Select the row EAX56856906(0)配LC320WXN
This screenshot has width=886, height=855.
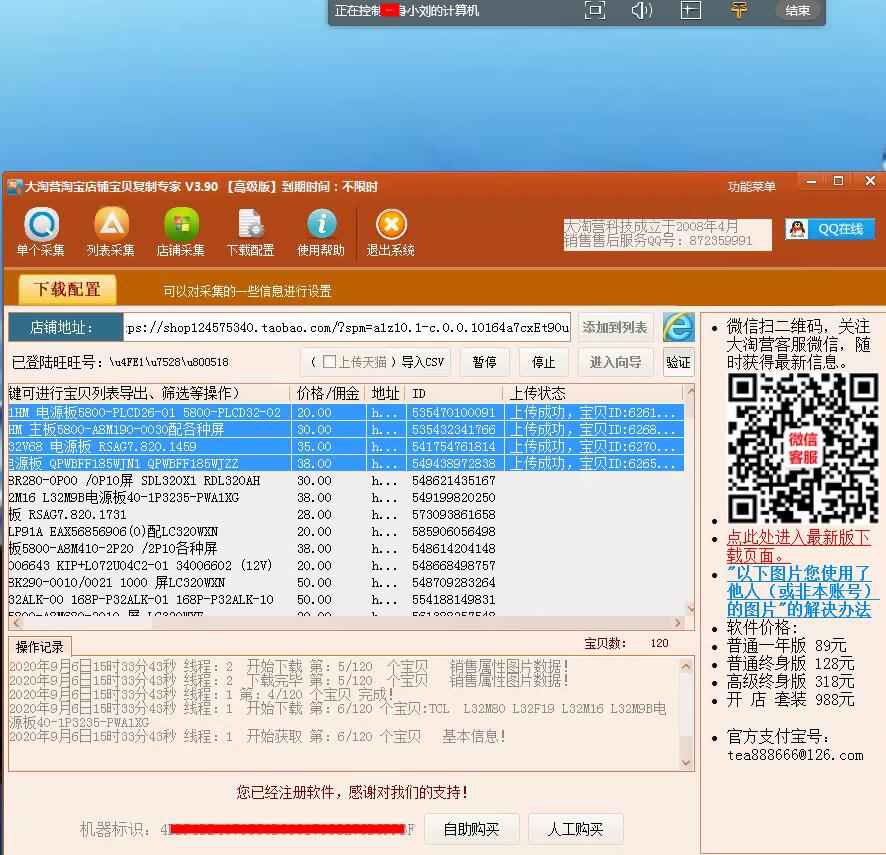click(346, 531)
